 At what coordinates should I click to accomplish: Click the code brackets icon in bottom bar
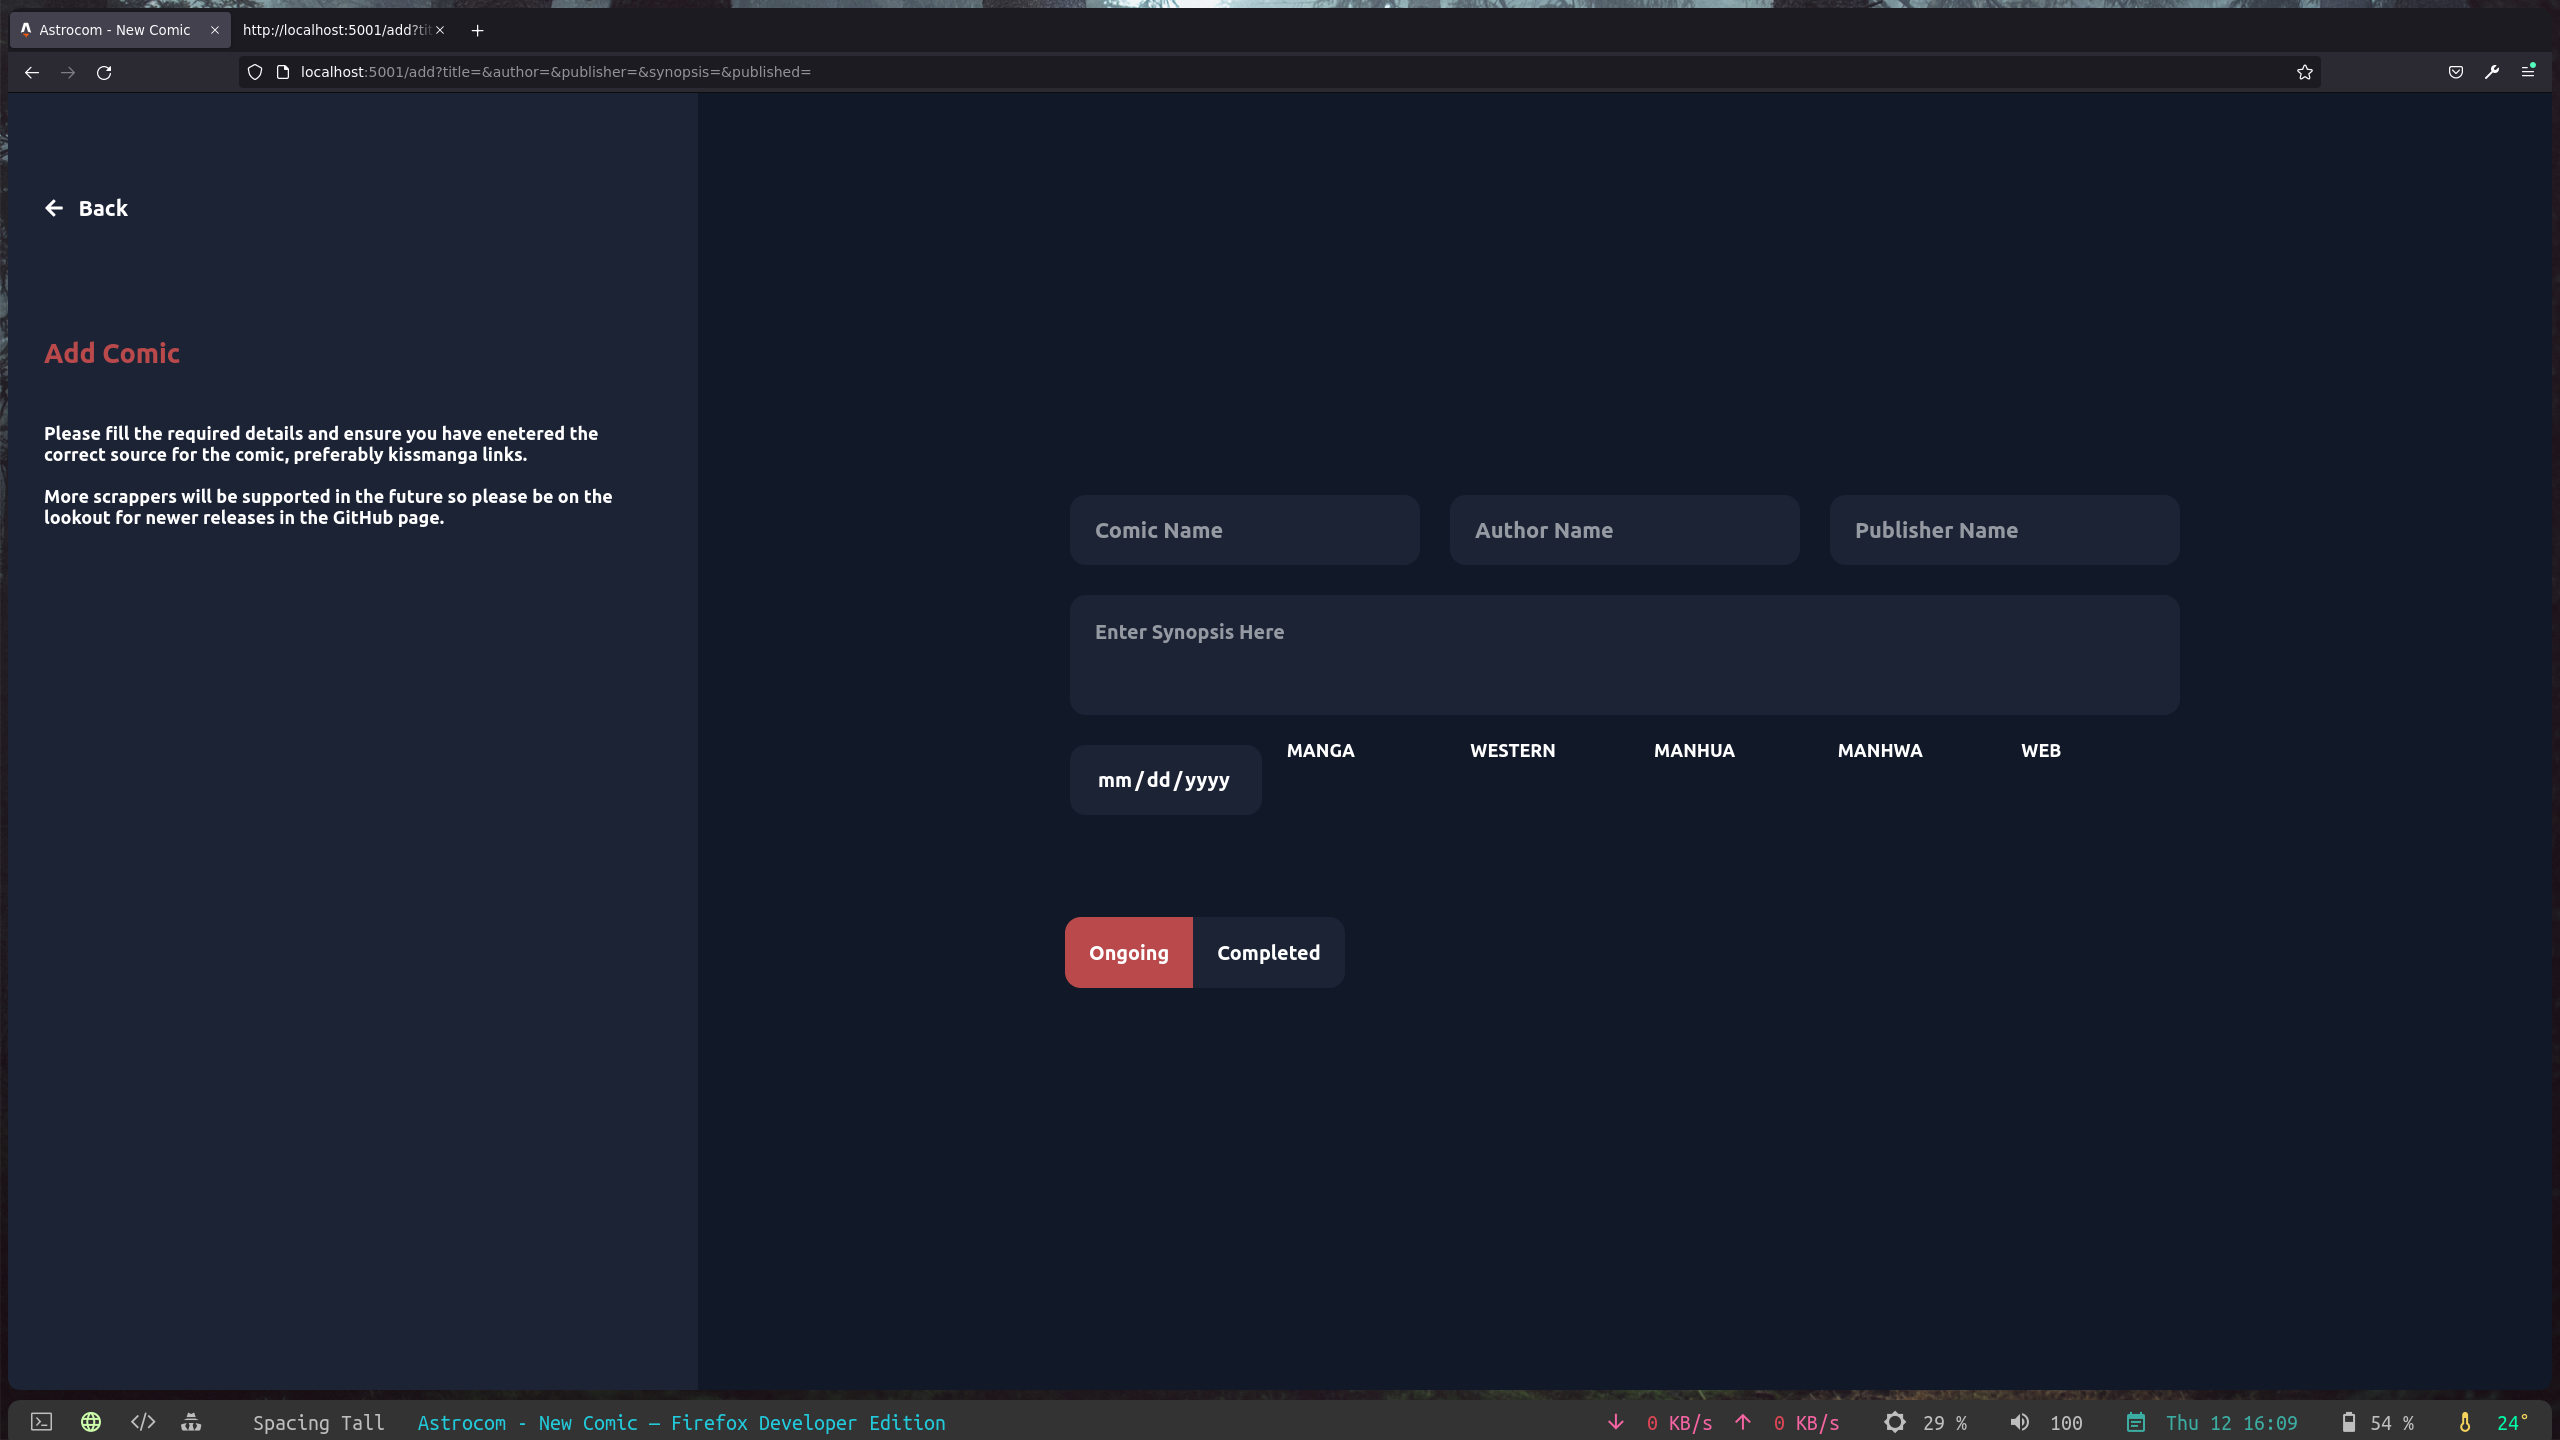click(x=143, y=1422)
